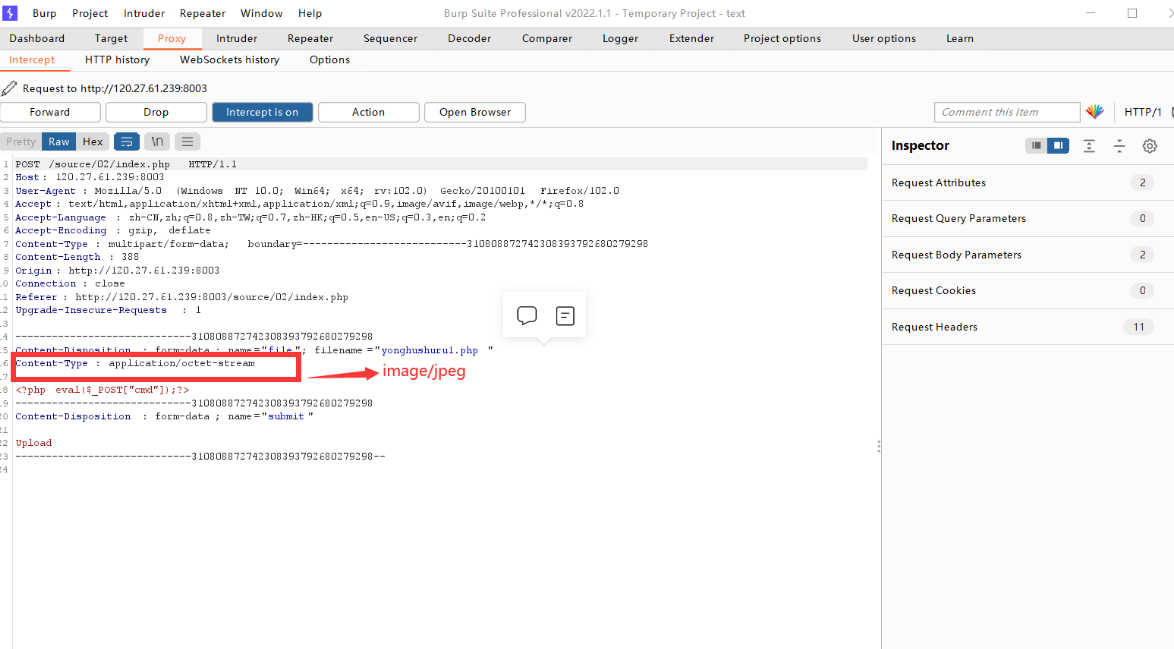Open the Project menu

click(90, 13)
